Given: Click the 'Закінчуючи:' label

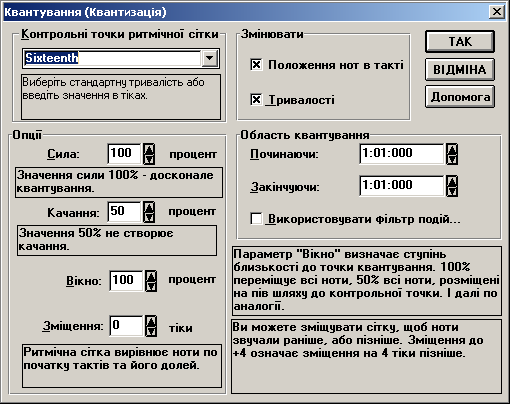Looking at the screenshot, I should pyautogui.click(x=285, y=187).
